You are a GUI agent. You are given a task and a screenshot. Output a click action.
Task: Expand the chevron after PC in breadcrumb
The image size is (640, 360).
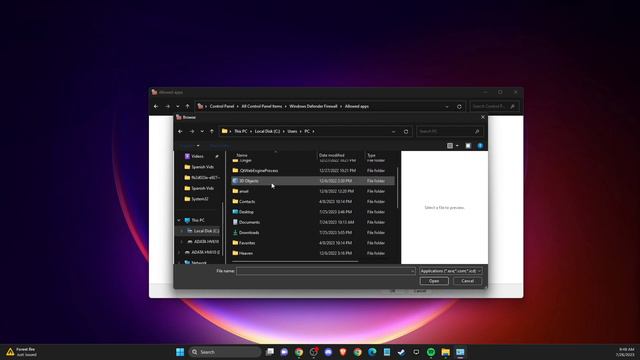(x=313, y=131)
